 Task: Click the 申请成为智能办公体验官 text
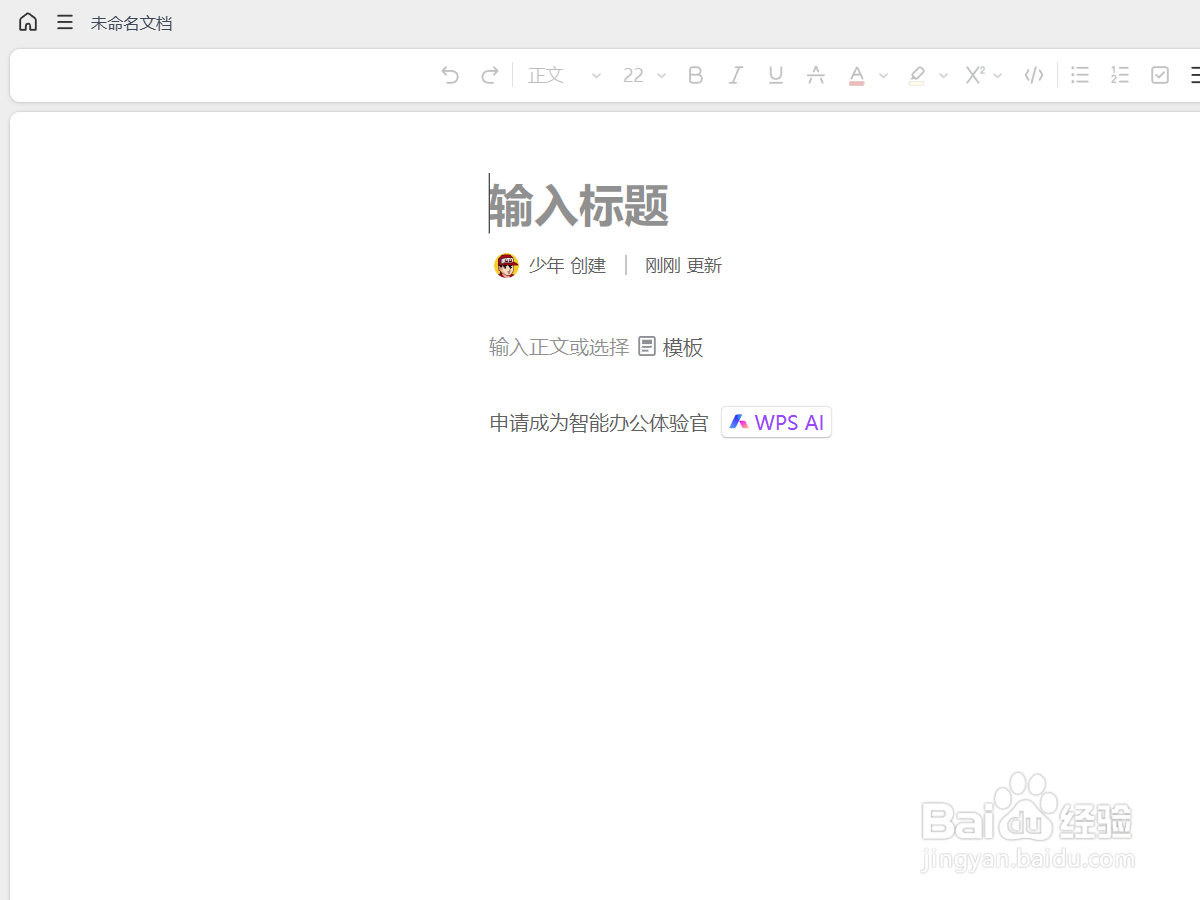599,423
